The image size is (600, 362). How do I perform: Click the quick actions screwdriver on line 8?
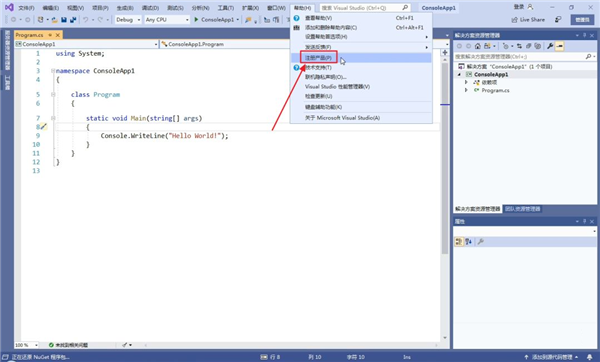(x=44, y=126)
